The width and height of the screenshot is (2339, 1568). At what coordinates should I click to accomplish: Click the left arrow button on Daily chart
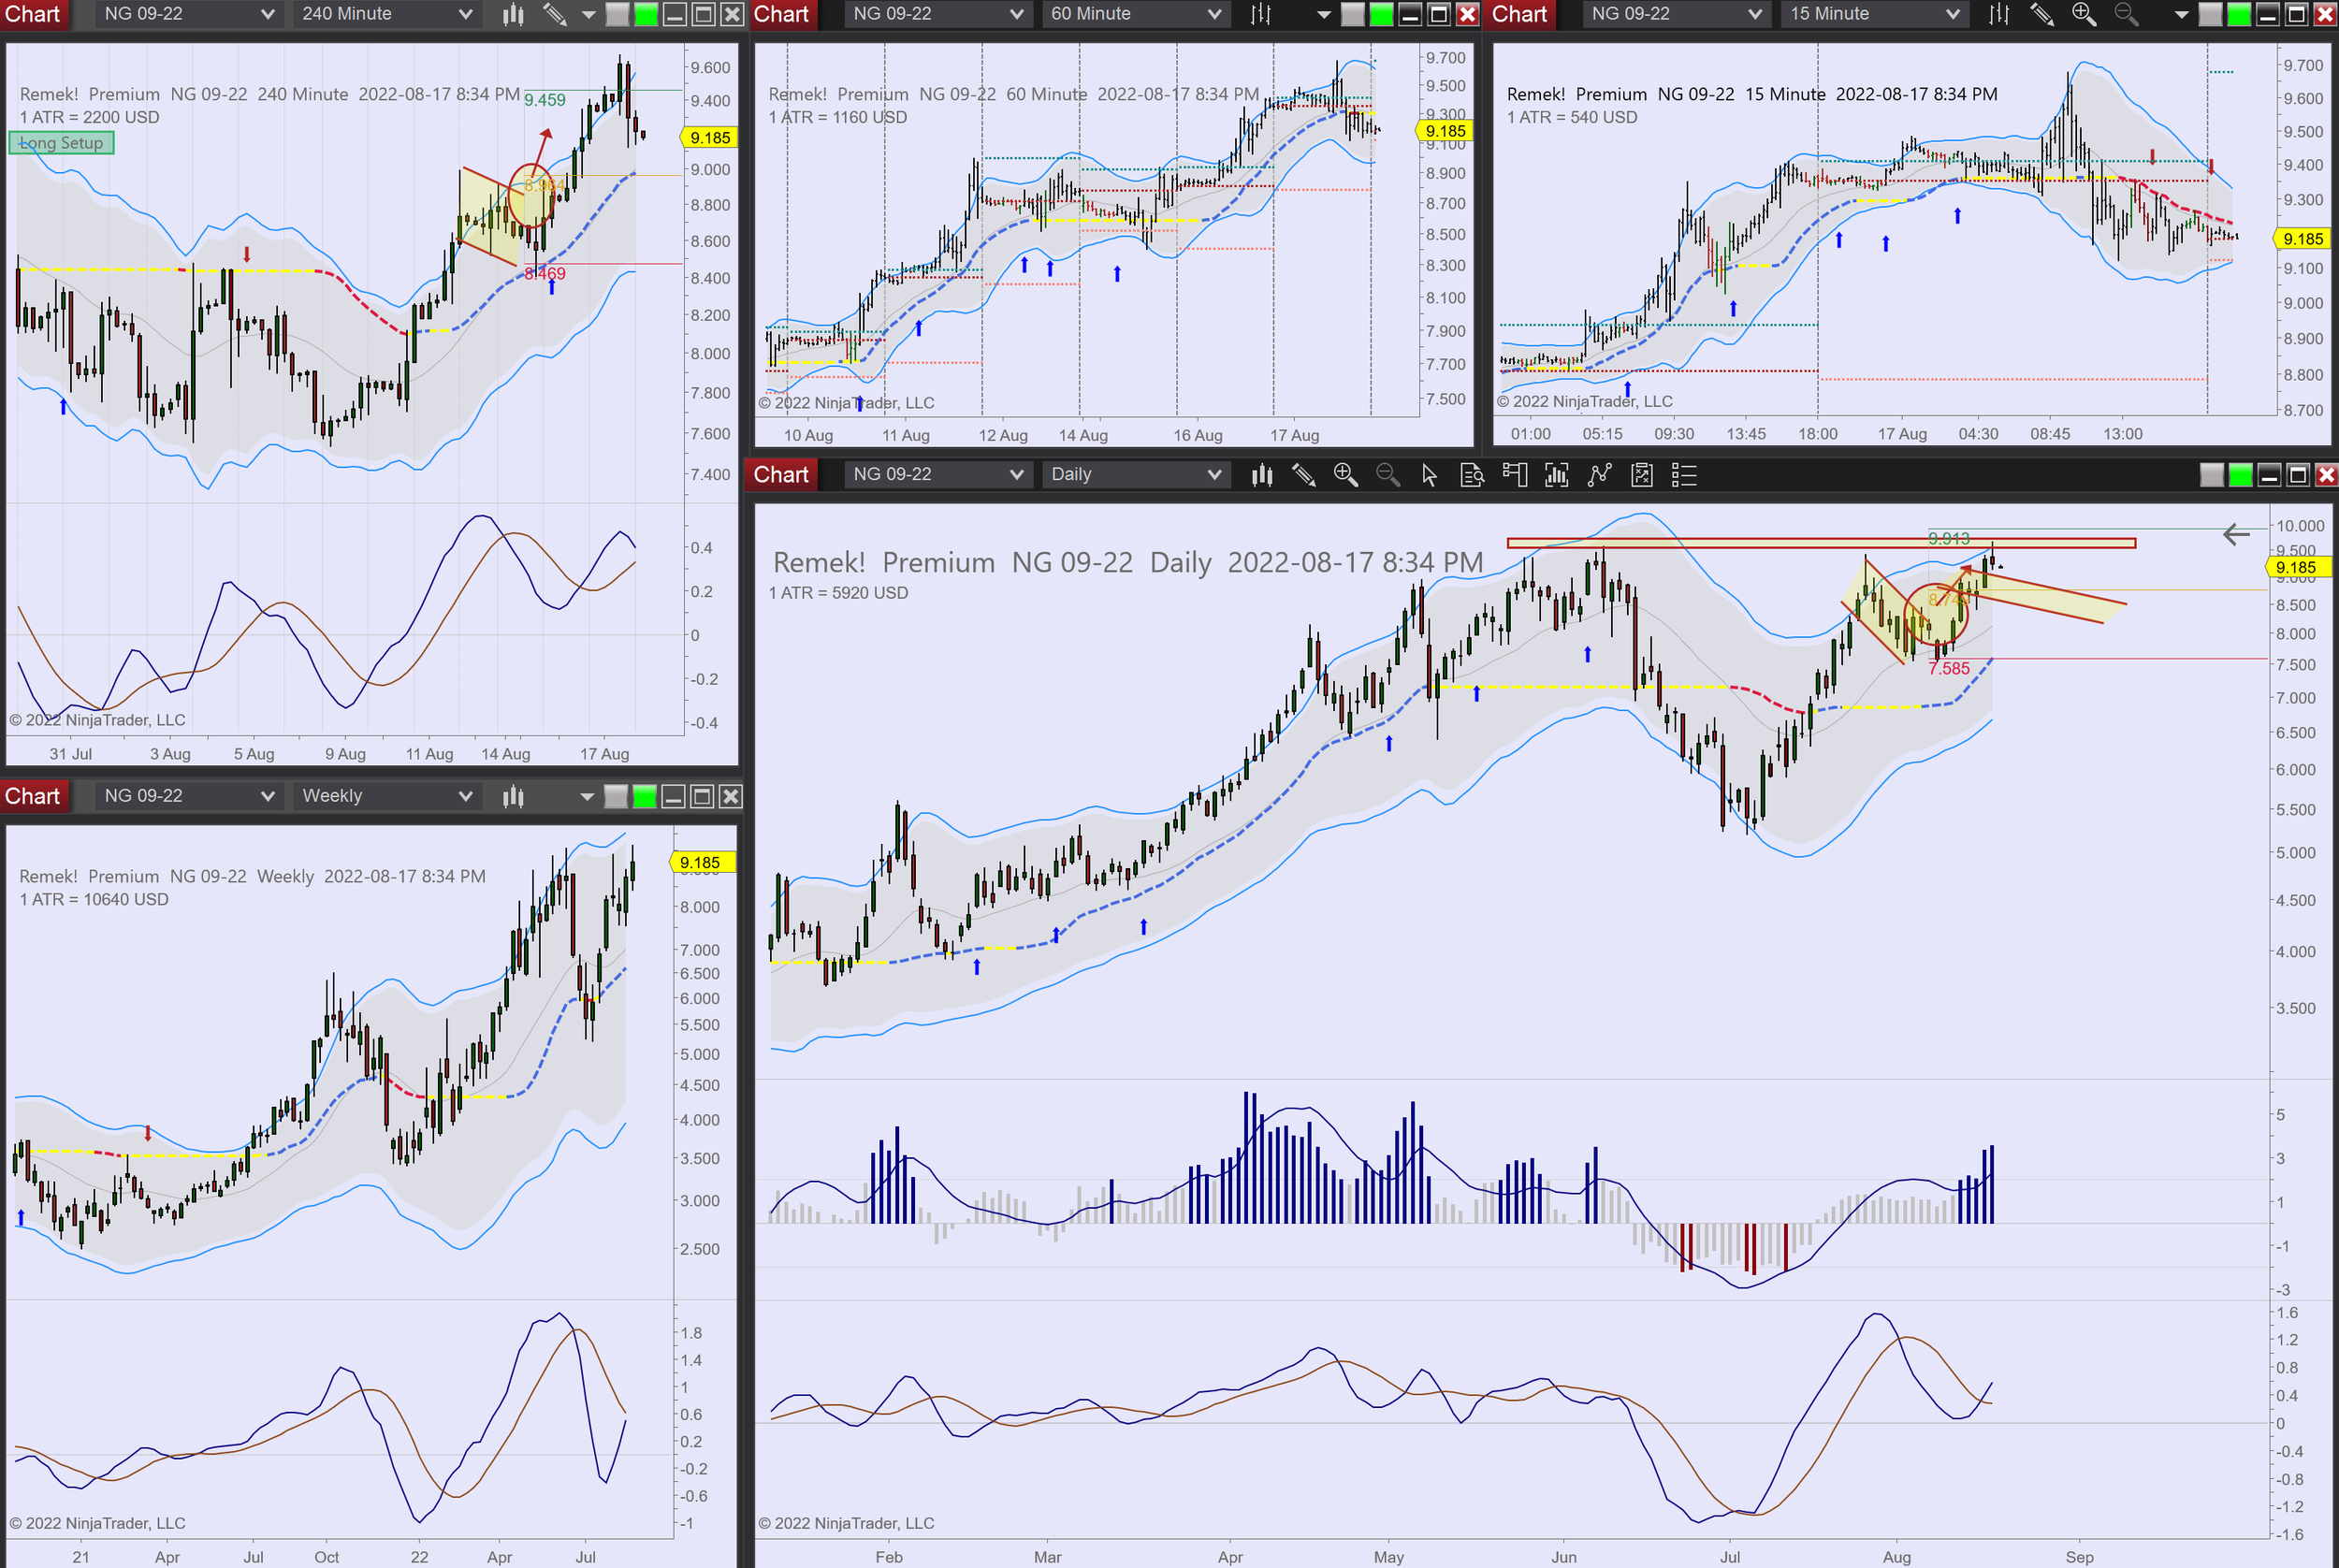(2236, 534)
